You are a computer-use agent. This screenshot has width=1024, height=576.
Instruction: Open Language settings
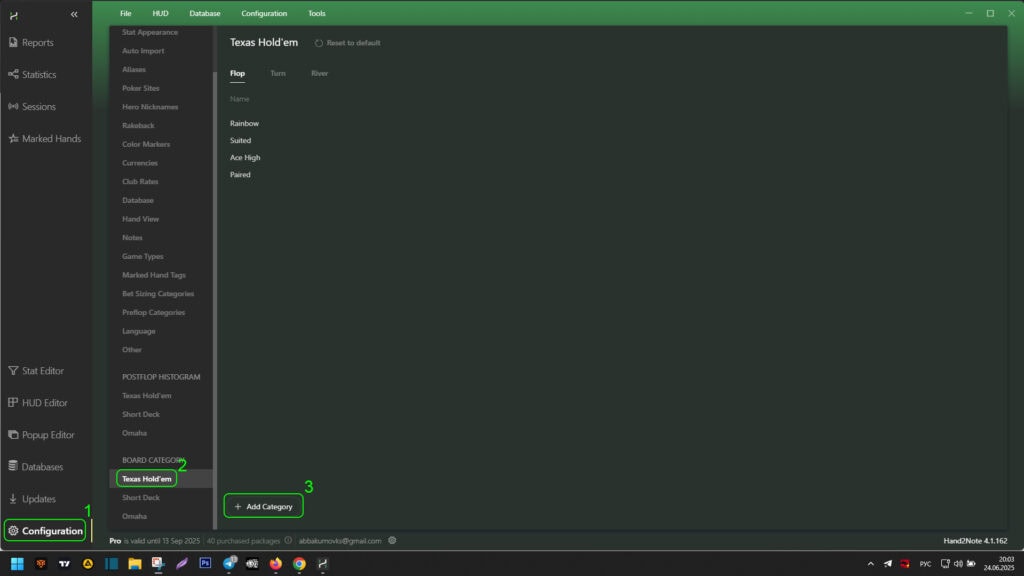tap(138, 331)
